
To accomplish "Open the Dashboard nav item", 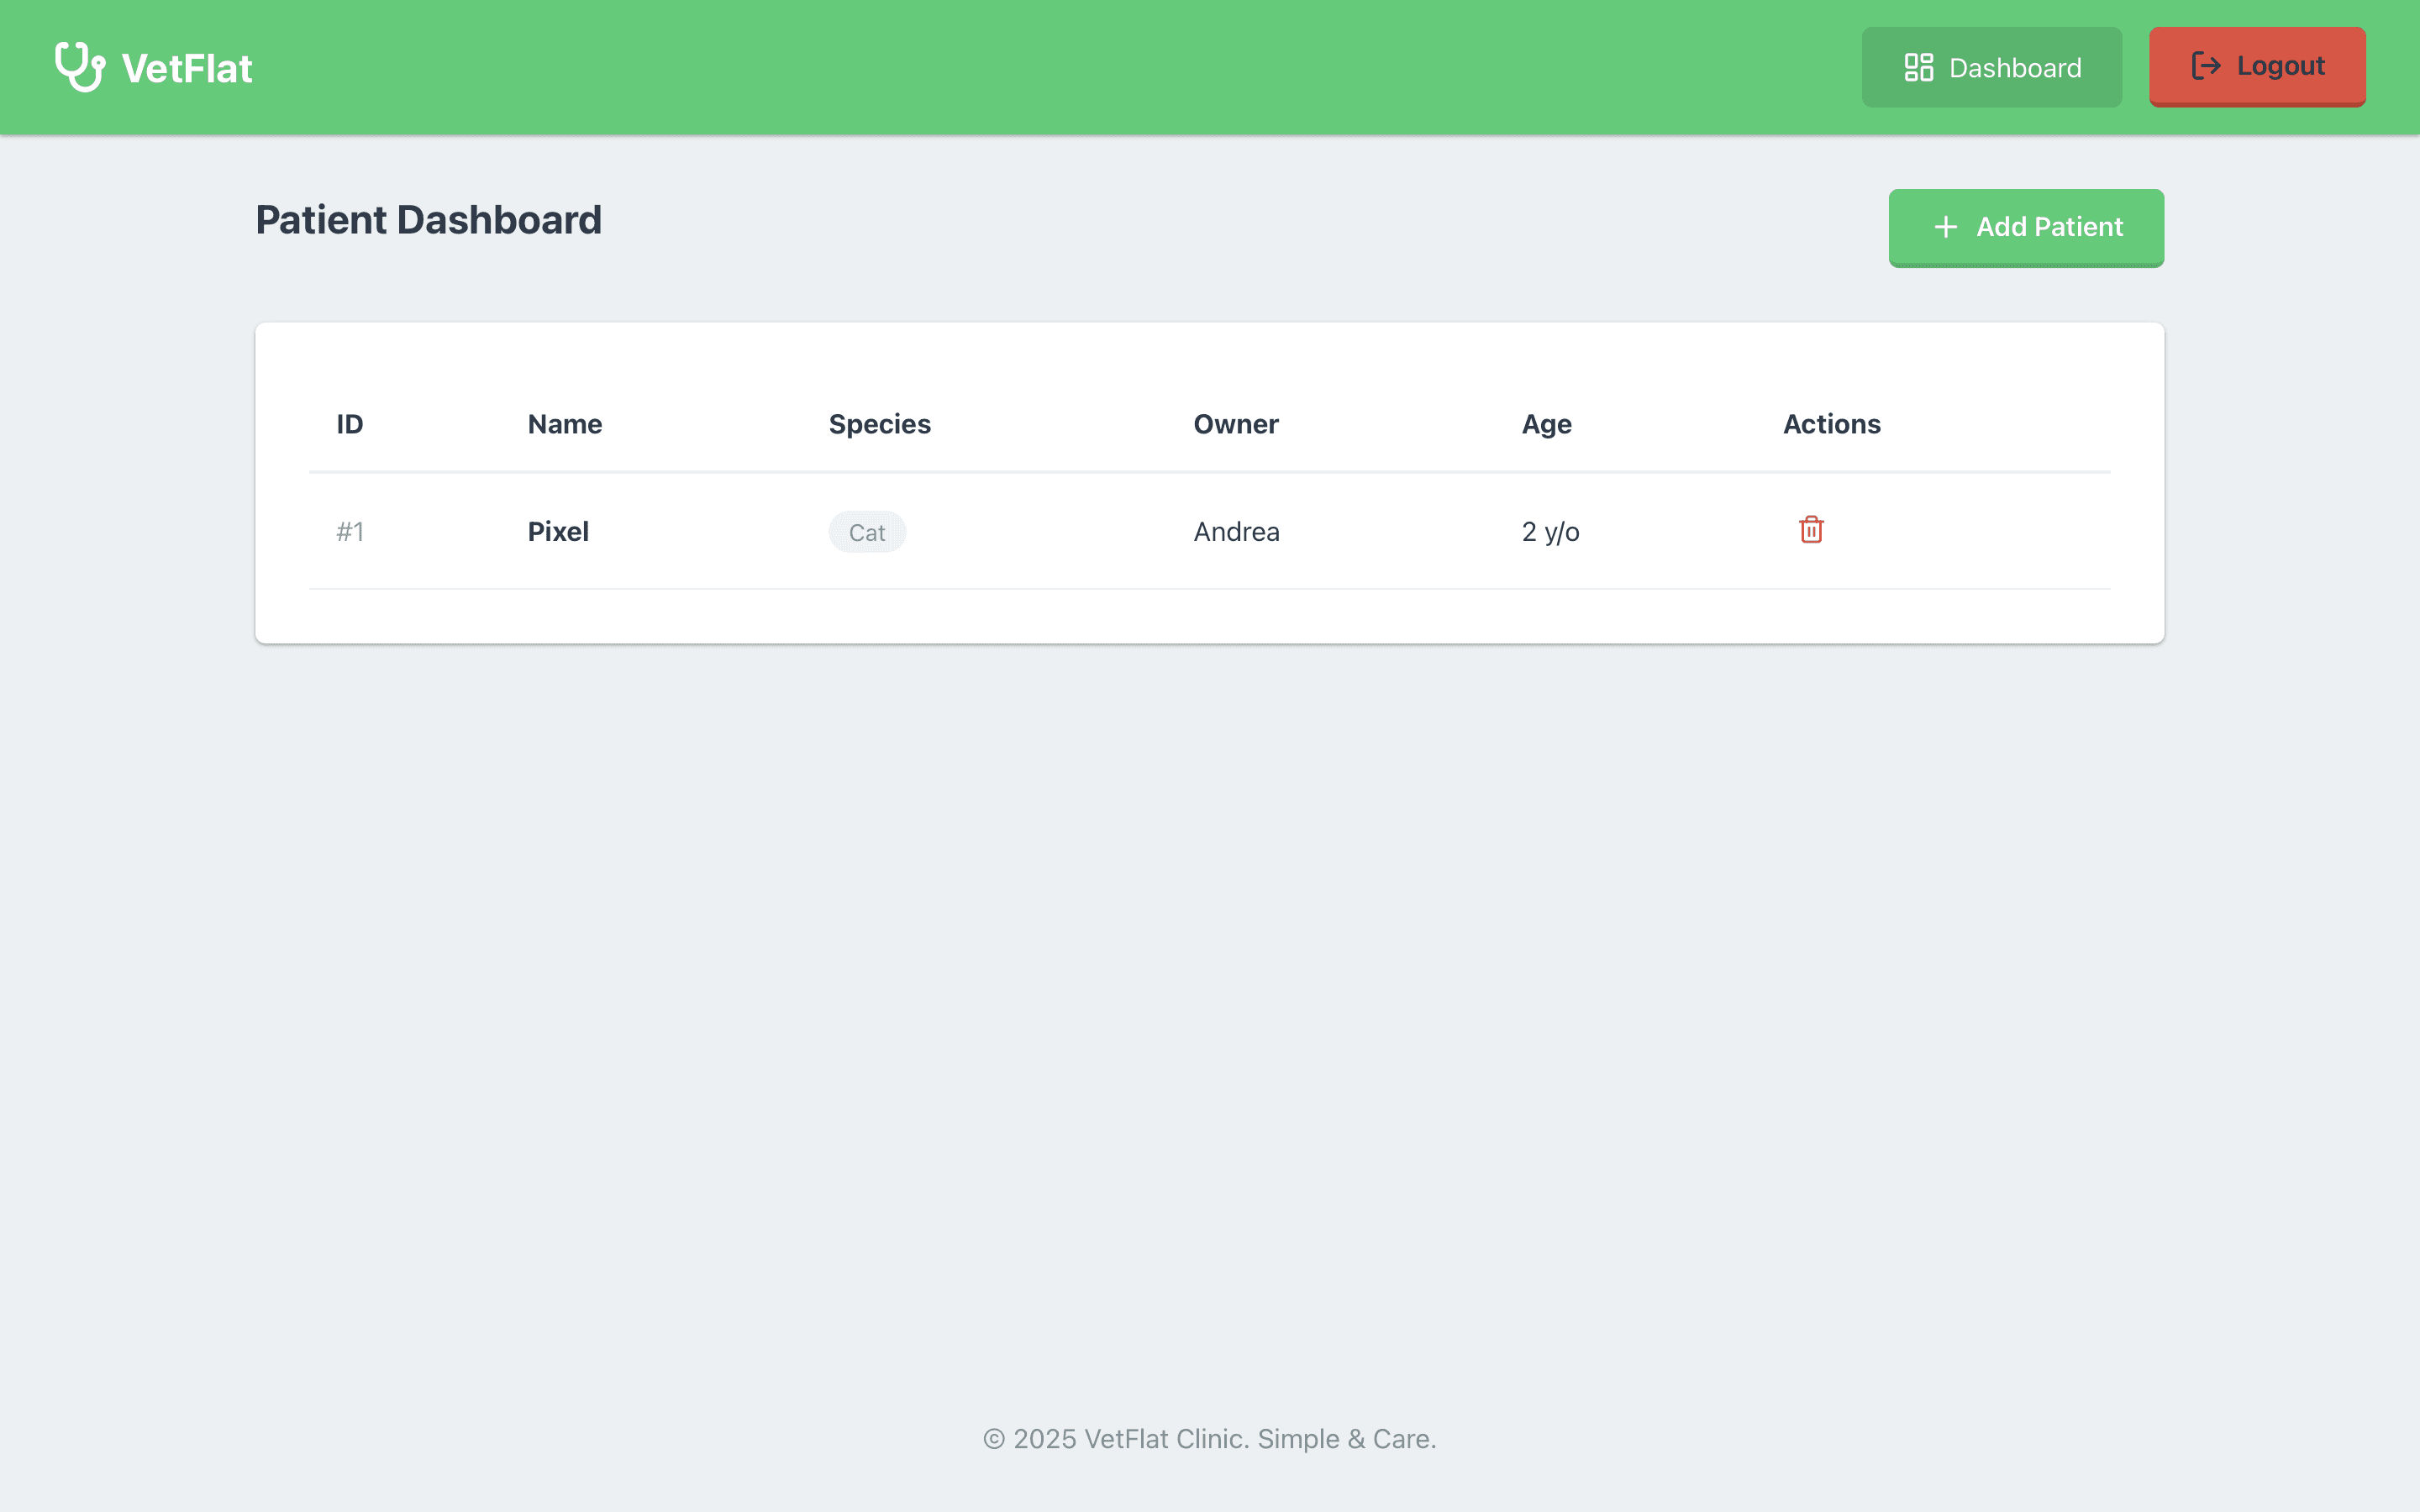I will [x=1991, y=67].
